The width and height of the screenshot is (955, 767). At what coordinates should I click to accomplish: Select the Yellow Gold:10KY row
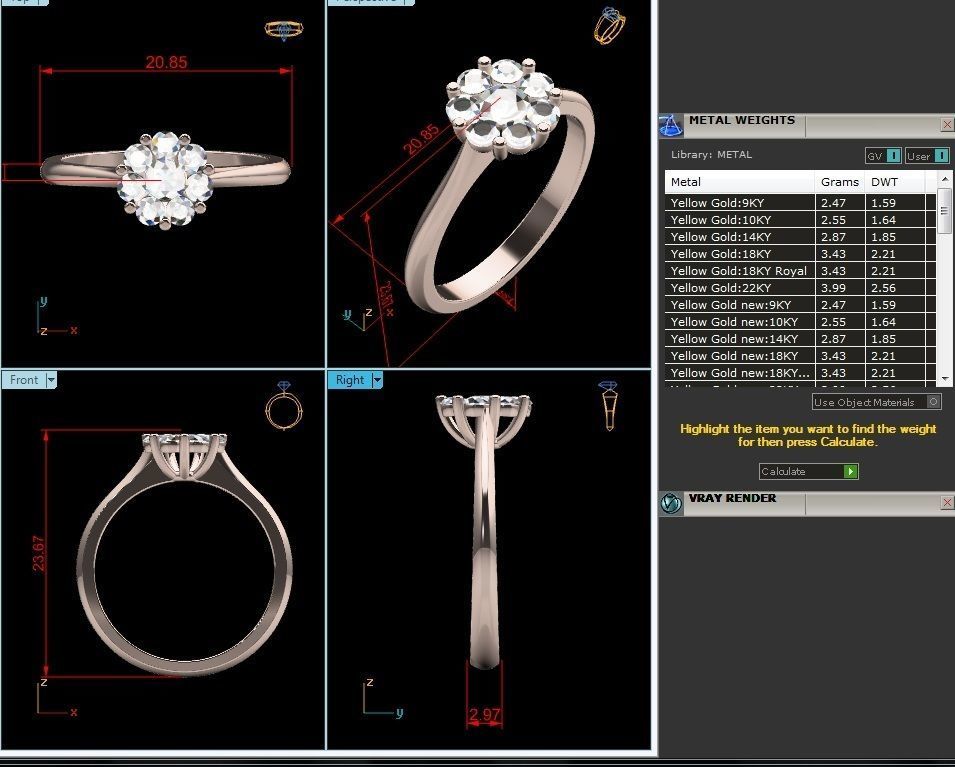tap(800, 220)
